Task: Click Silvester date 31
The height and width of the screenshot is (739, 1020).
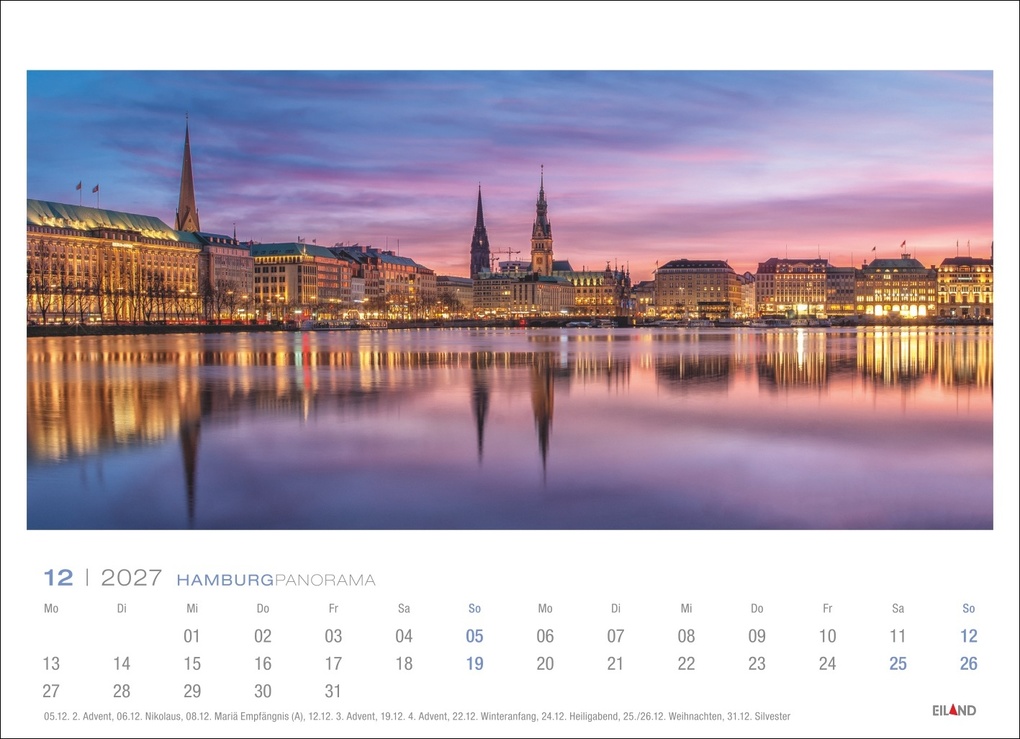Action: click(x=334, y=691)
